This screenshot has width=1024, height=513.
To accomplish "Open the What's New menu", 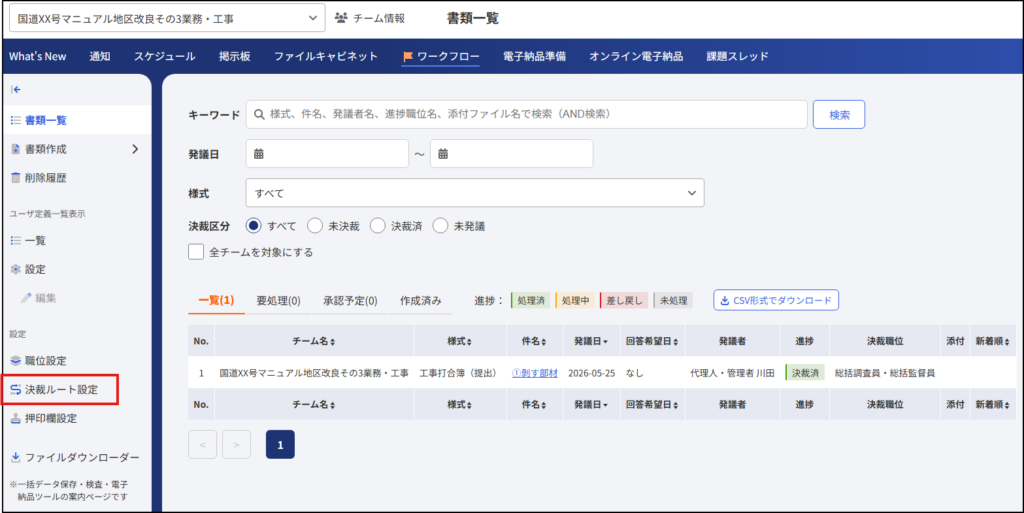I will [x=38, y=57].
